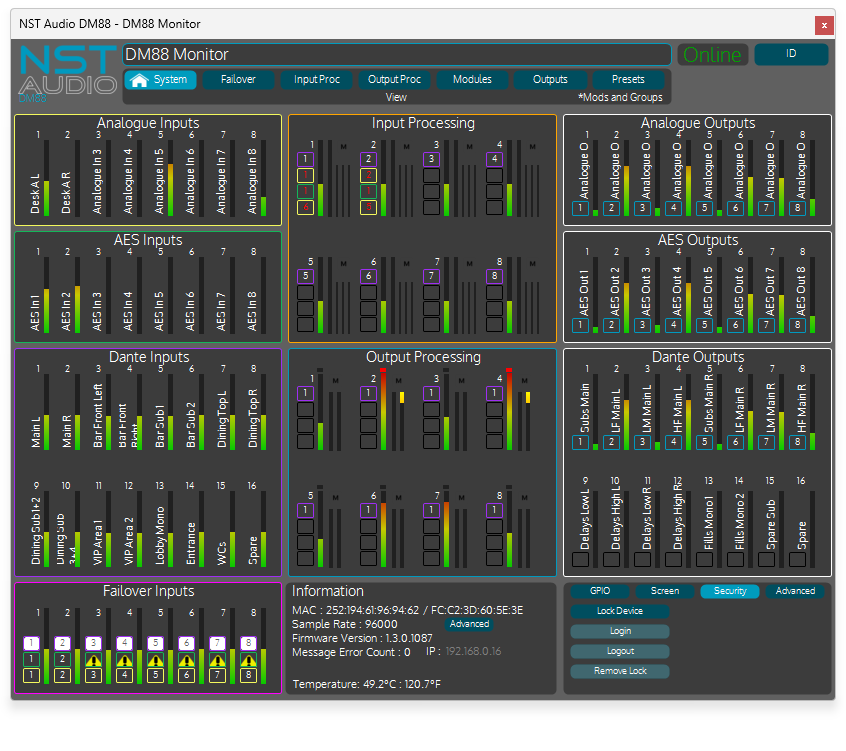Open the Output Proc tab

tap(394, 80)
